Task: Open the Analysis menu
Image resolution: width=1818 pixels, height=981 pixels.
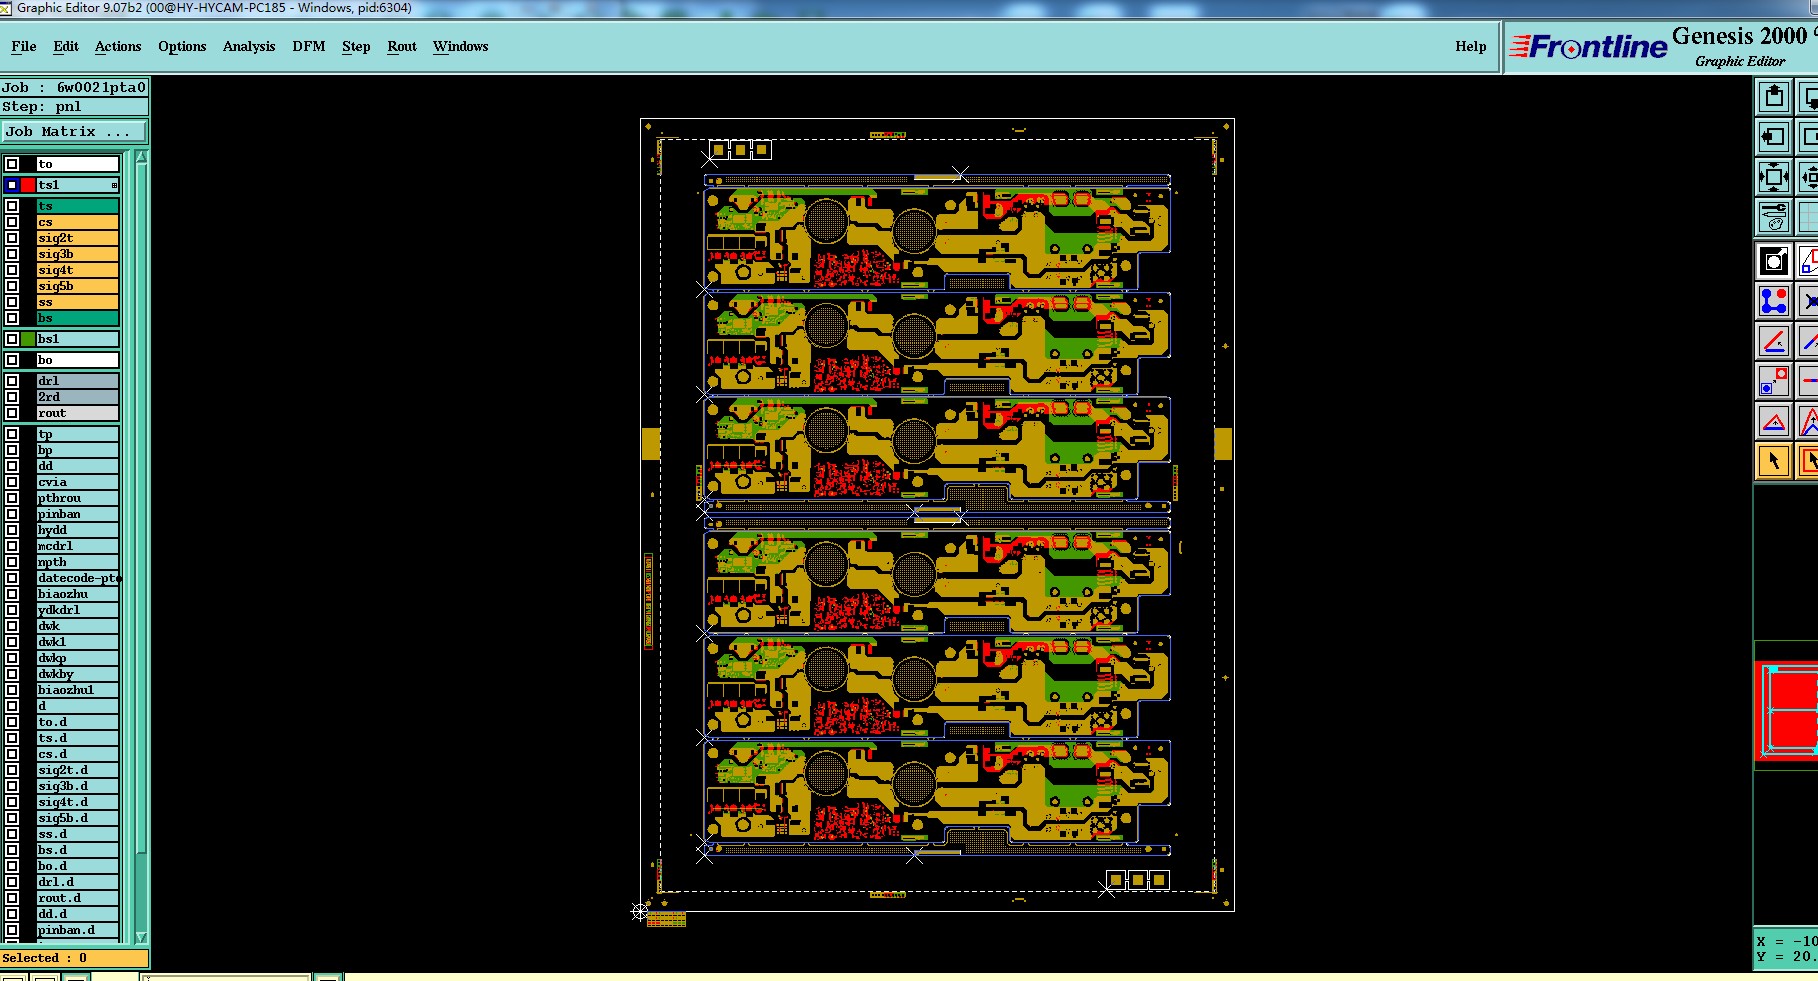Action: point(249,46)
